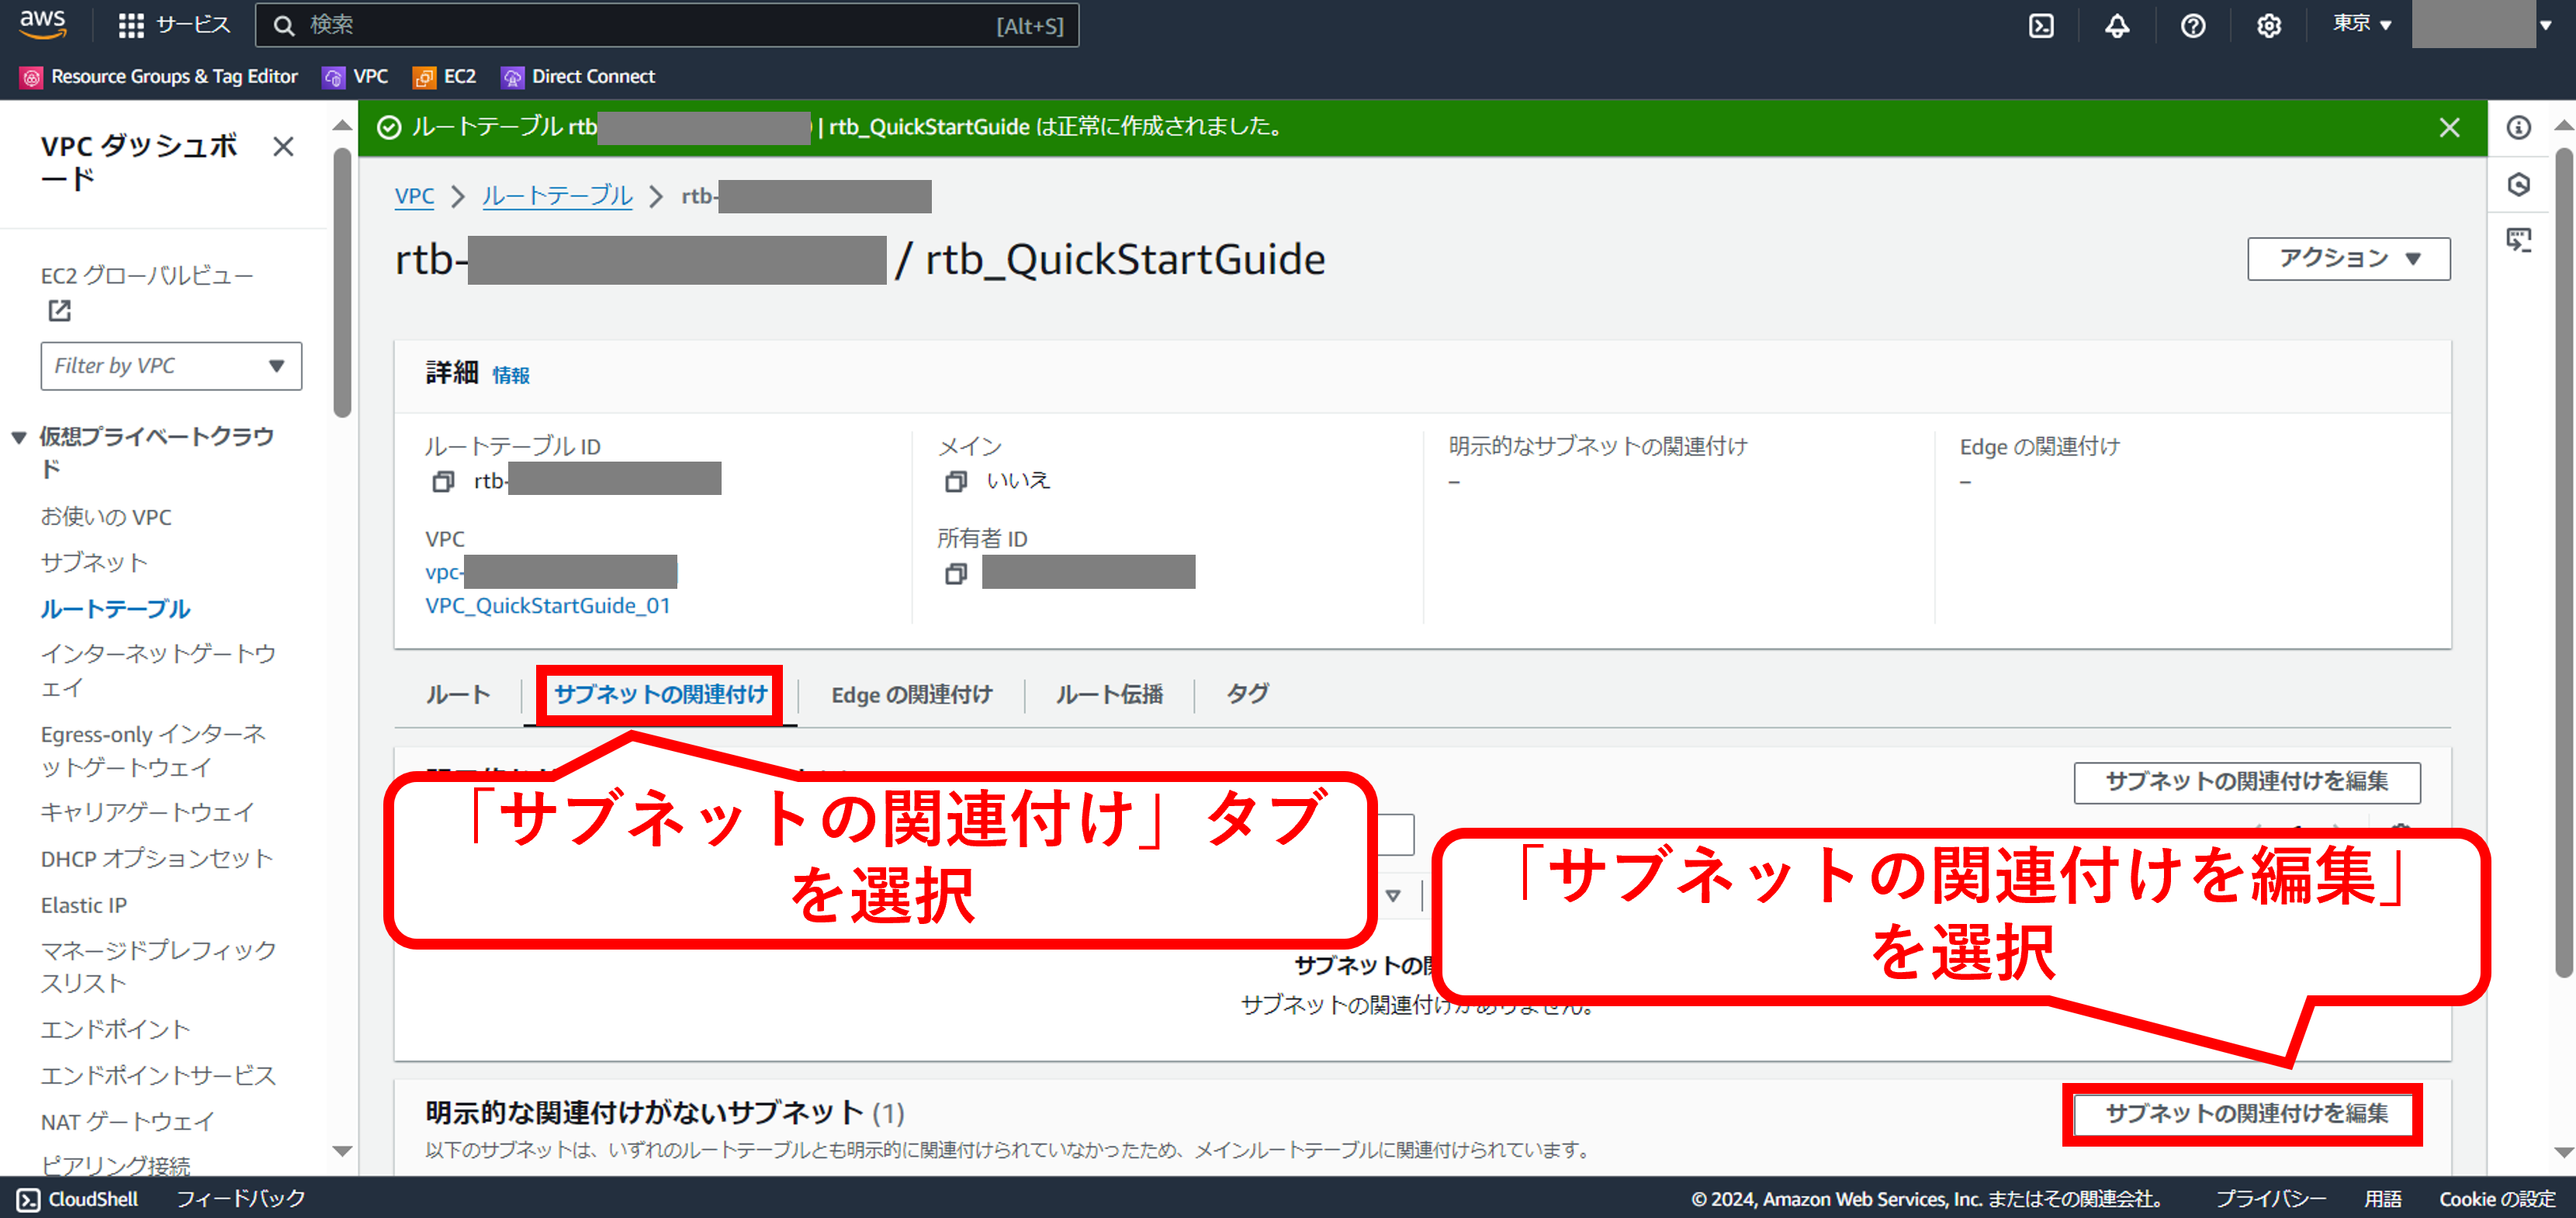
Task: Open the notifications bell
Action: pos(2117,25)
